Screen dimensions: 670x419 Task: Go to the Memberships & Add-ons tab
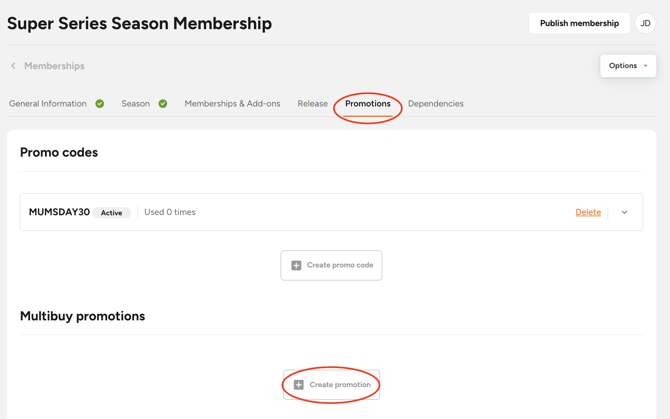232,104
